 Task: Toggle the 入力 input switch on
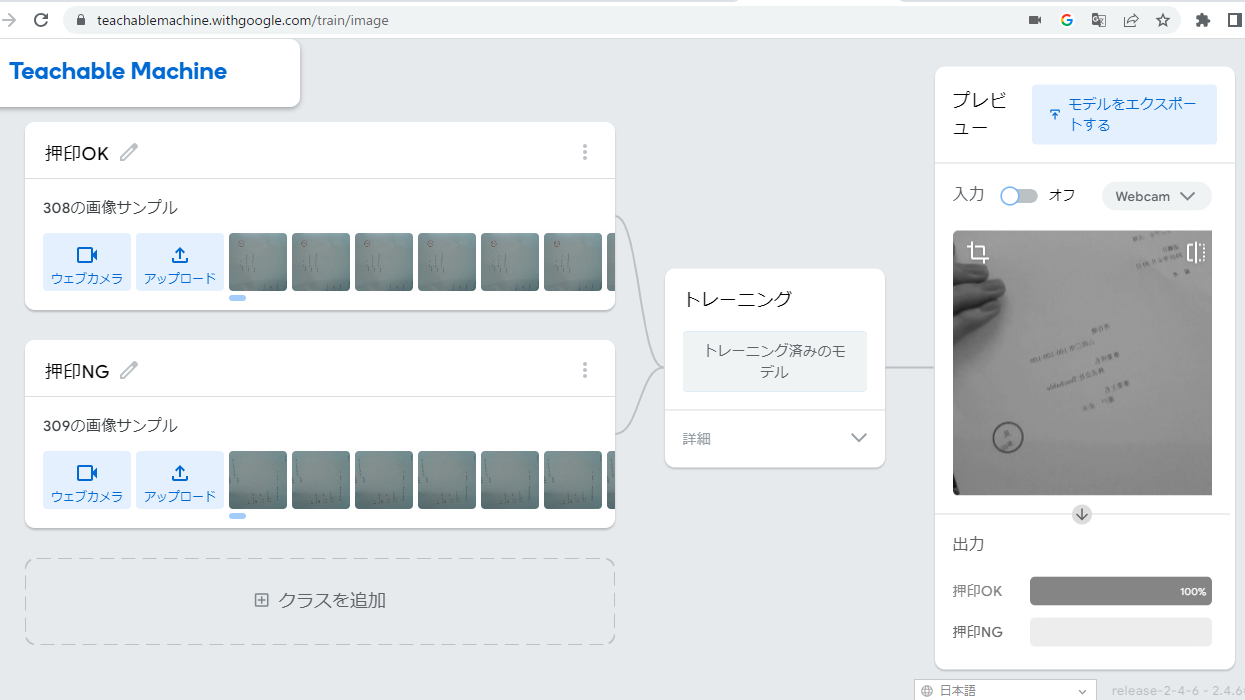pos(1019,196)
